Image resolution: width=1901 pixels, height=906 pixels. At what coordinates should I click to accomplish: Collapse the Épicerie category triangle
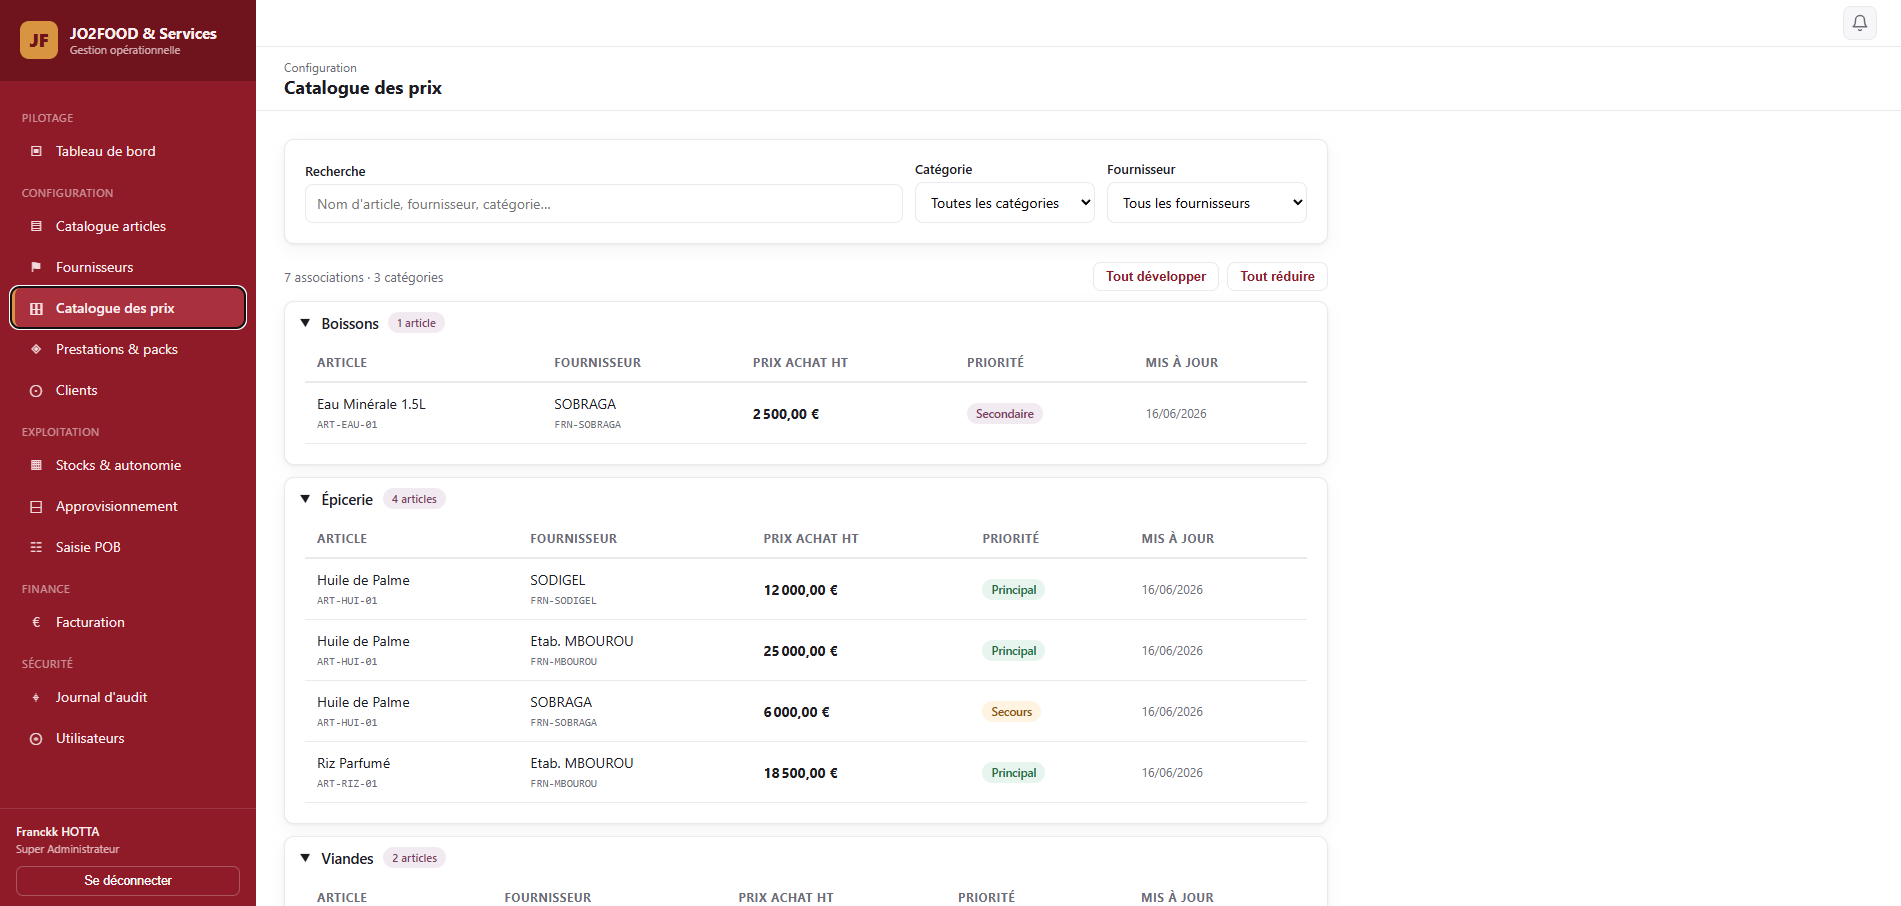coord(306,499)
